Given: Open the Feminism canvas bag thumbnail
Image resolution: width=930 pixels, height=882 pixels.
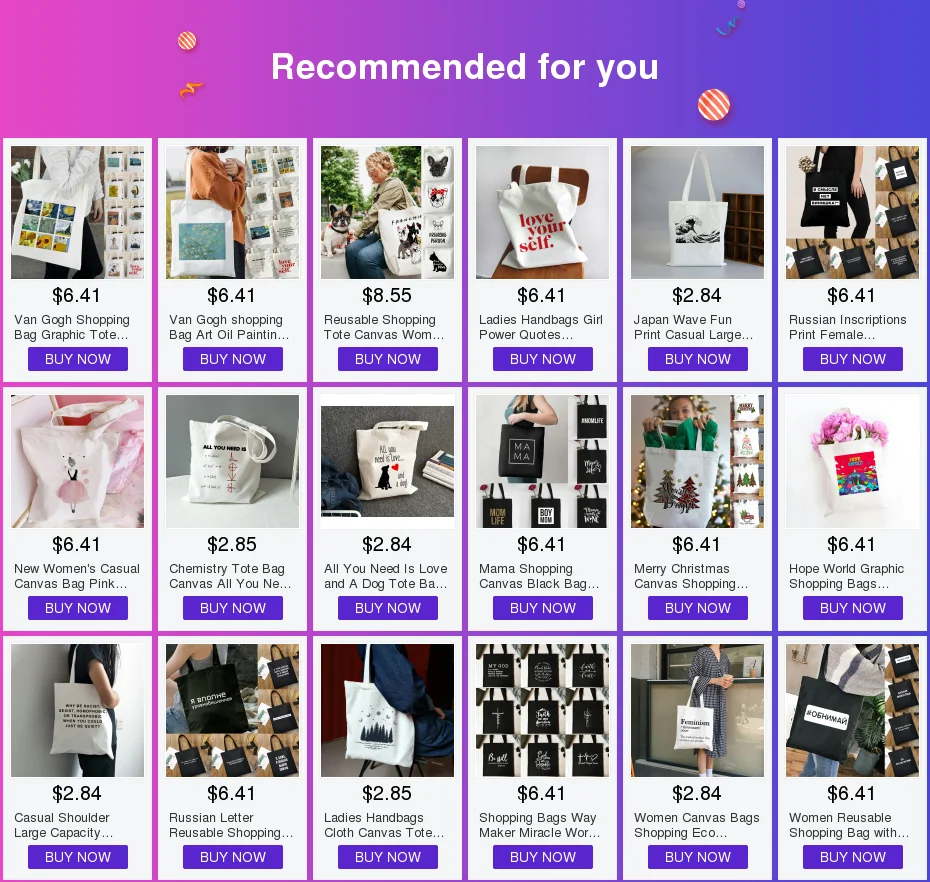Looking at the screenshot, I should [698, 711].
